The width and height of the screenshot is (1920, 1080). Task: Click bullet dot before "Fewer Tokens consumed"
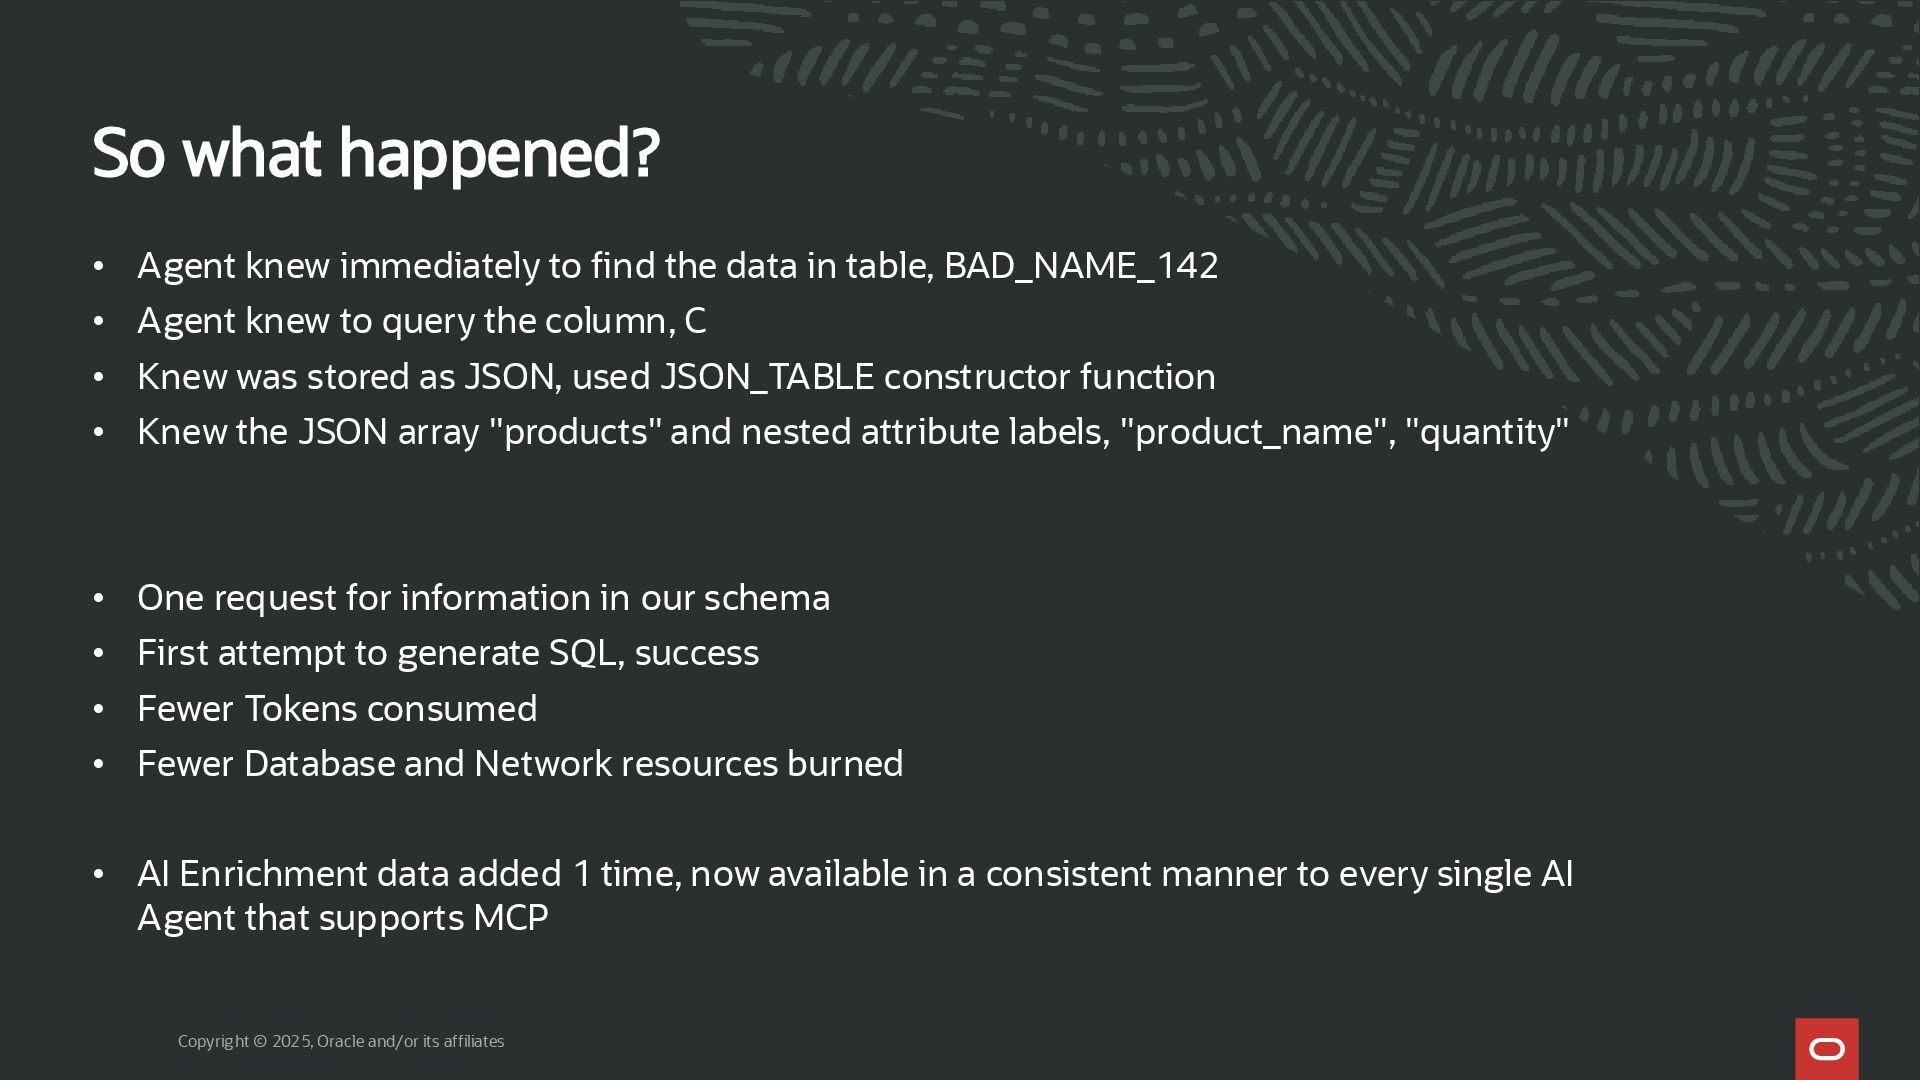click(98, 709)
